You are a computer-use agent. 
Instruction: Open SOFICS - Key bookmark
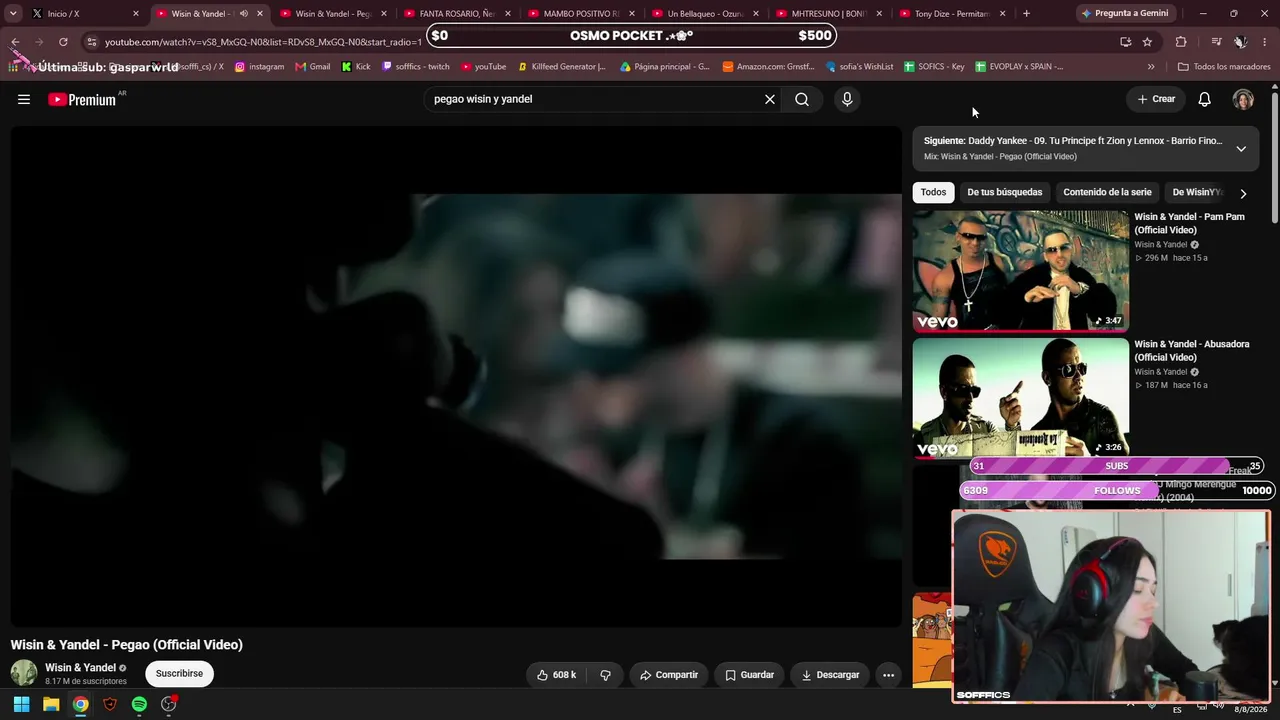pyautogui.click(x=934, y=67)
